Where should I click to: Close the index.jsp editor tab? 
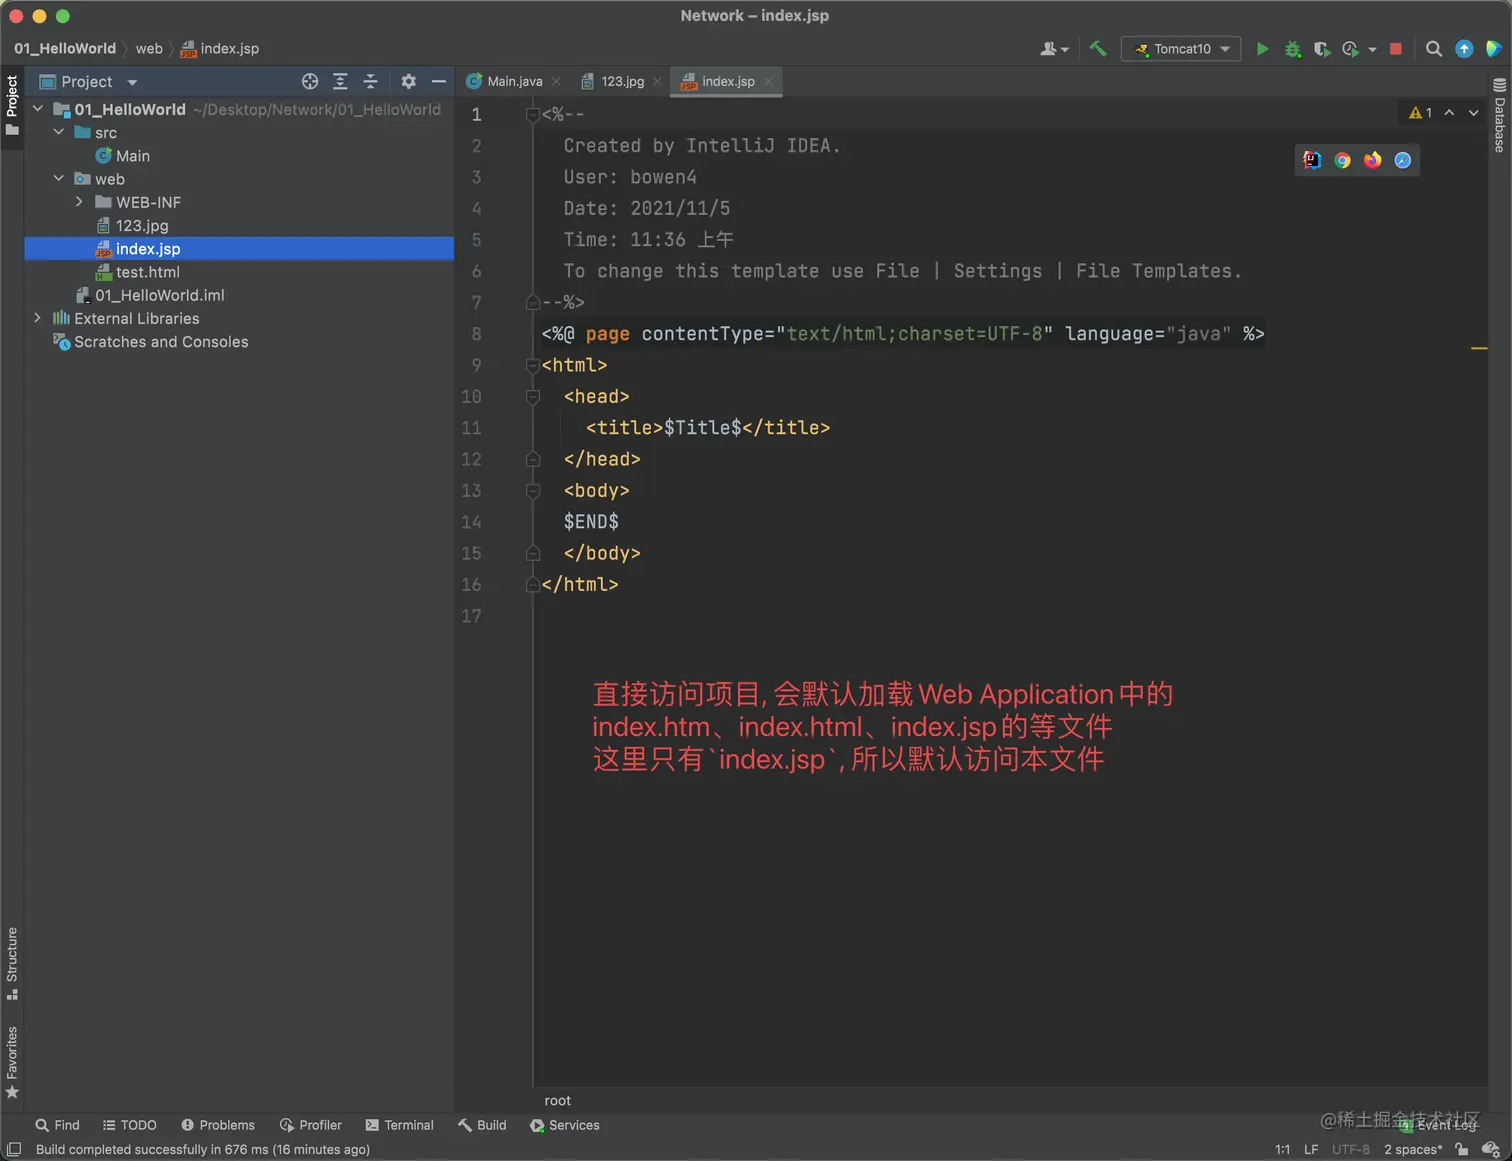click(x=768, y=81)
